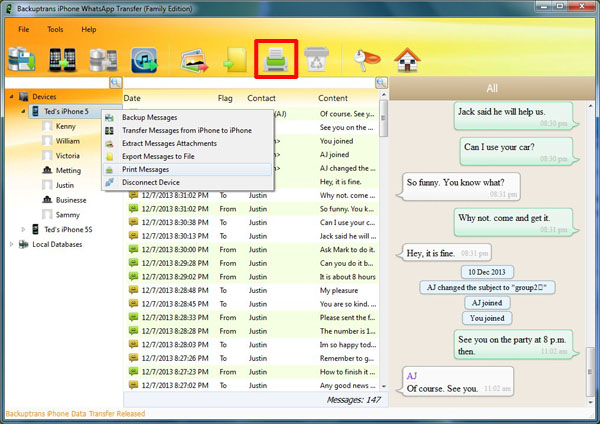Choose Transfer Messages from iPhone to iPhone
600x424 pixels.
188,130
